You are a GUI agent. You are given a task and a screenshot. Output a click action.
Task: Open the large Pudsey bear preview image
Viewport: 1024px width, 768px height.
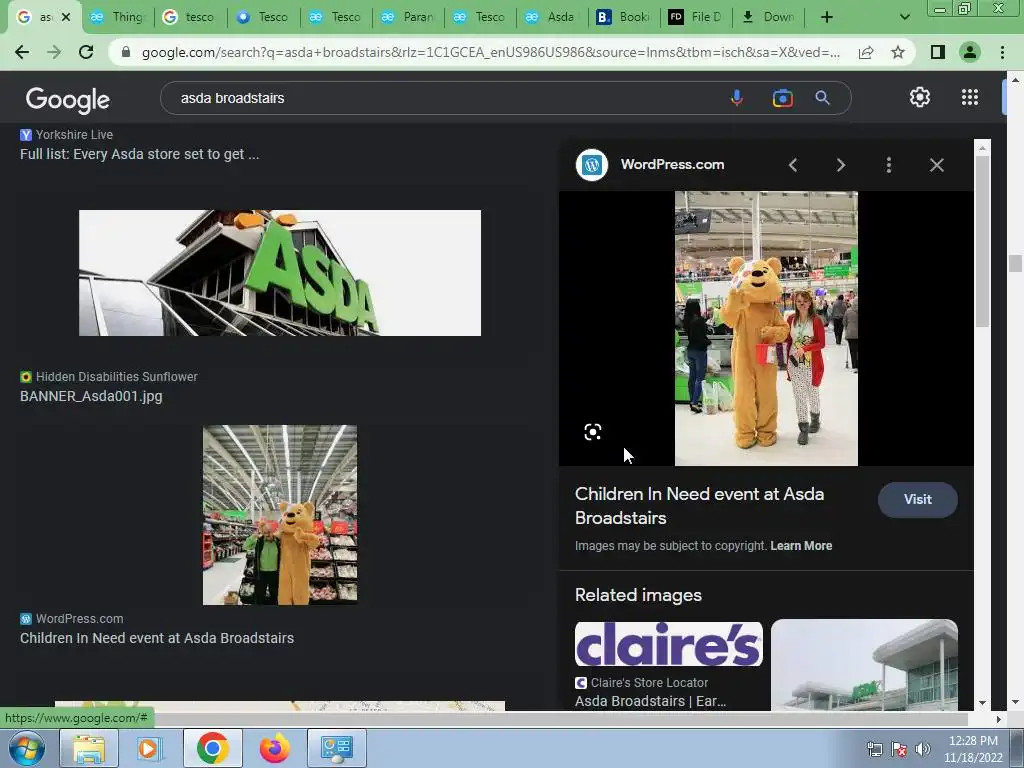[x=766, y=328]
